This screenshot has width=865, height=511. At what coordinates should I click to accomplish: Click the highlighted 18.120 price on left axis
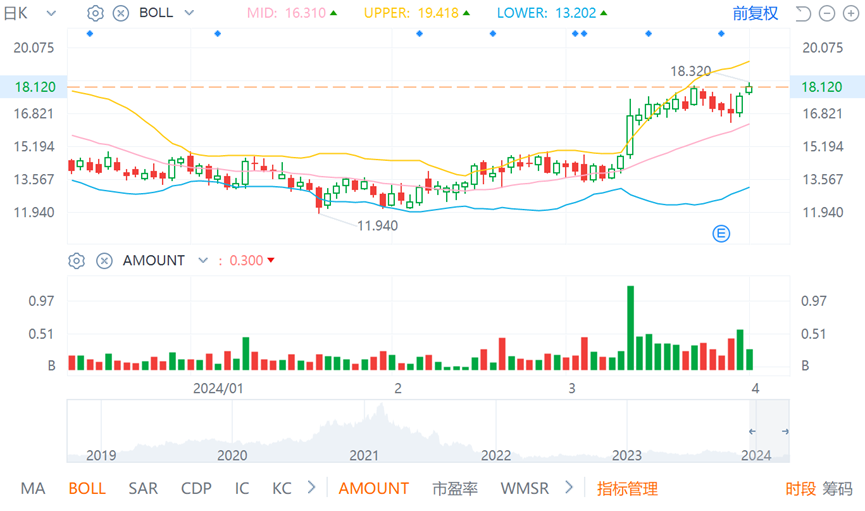pos(35,87)
